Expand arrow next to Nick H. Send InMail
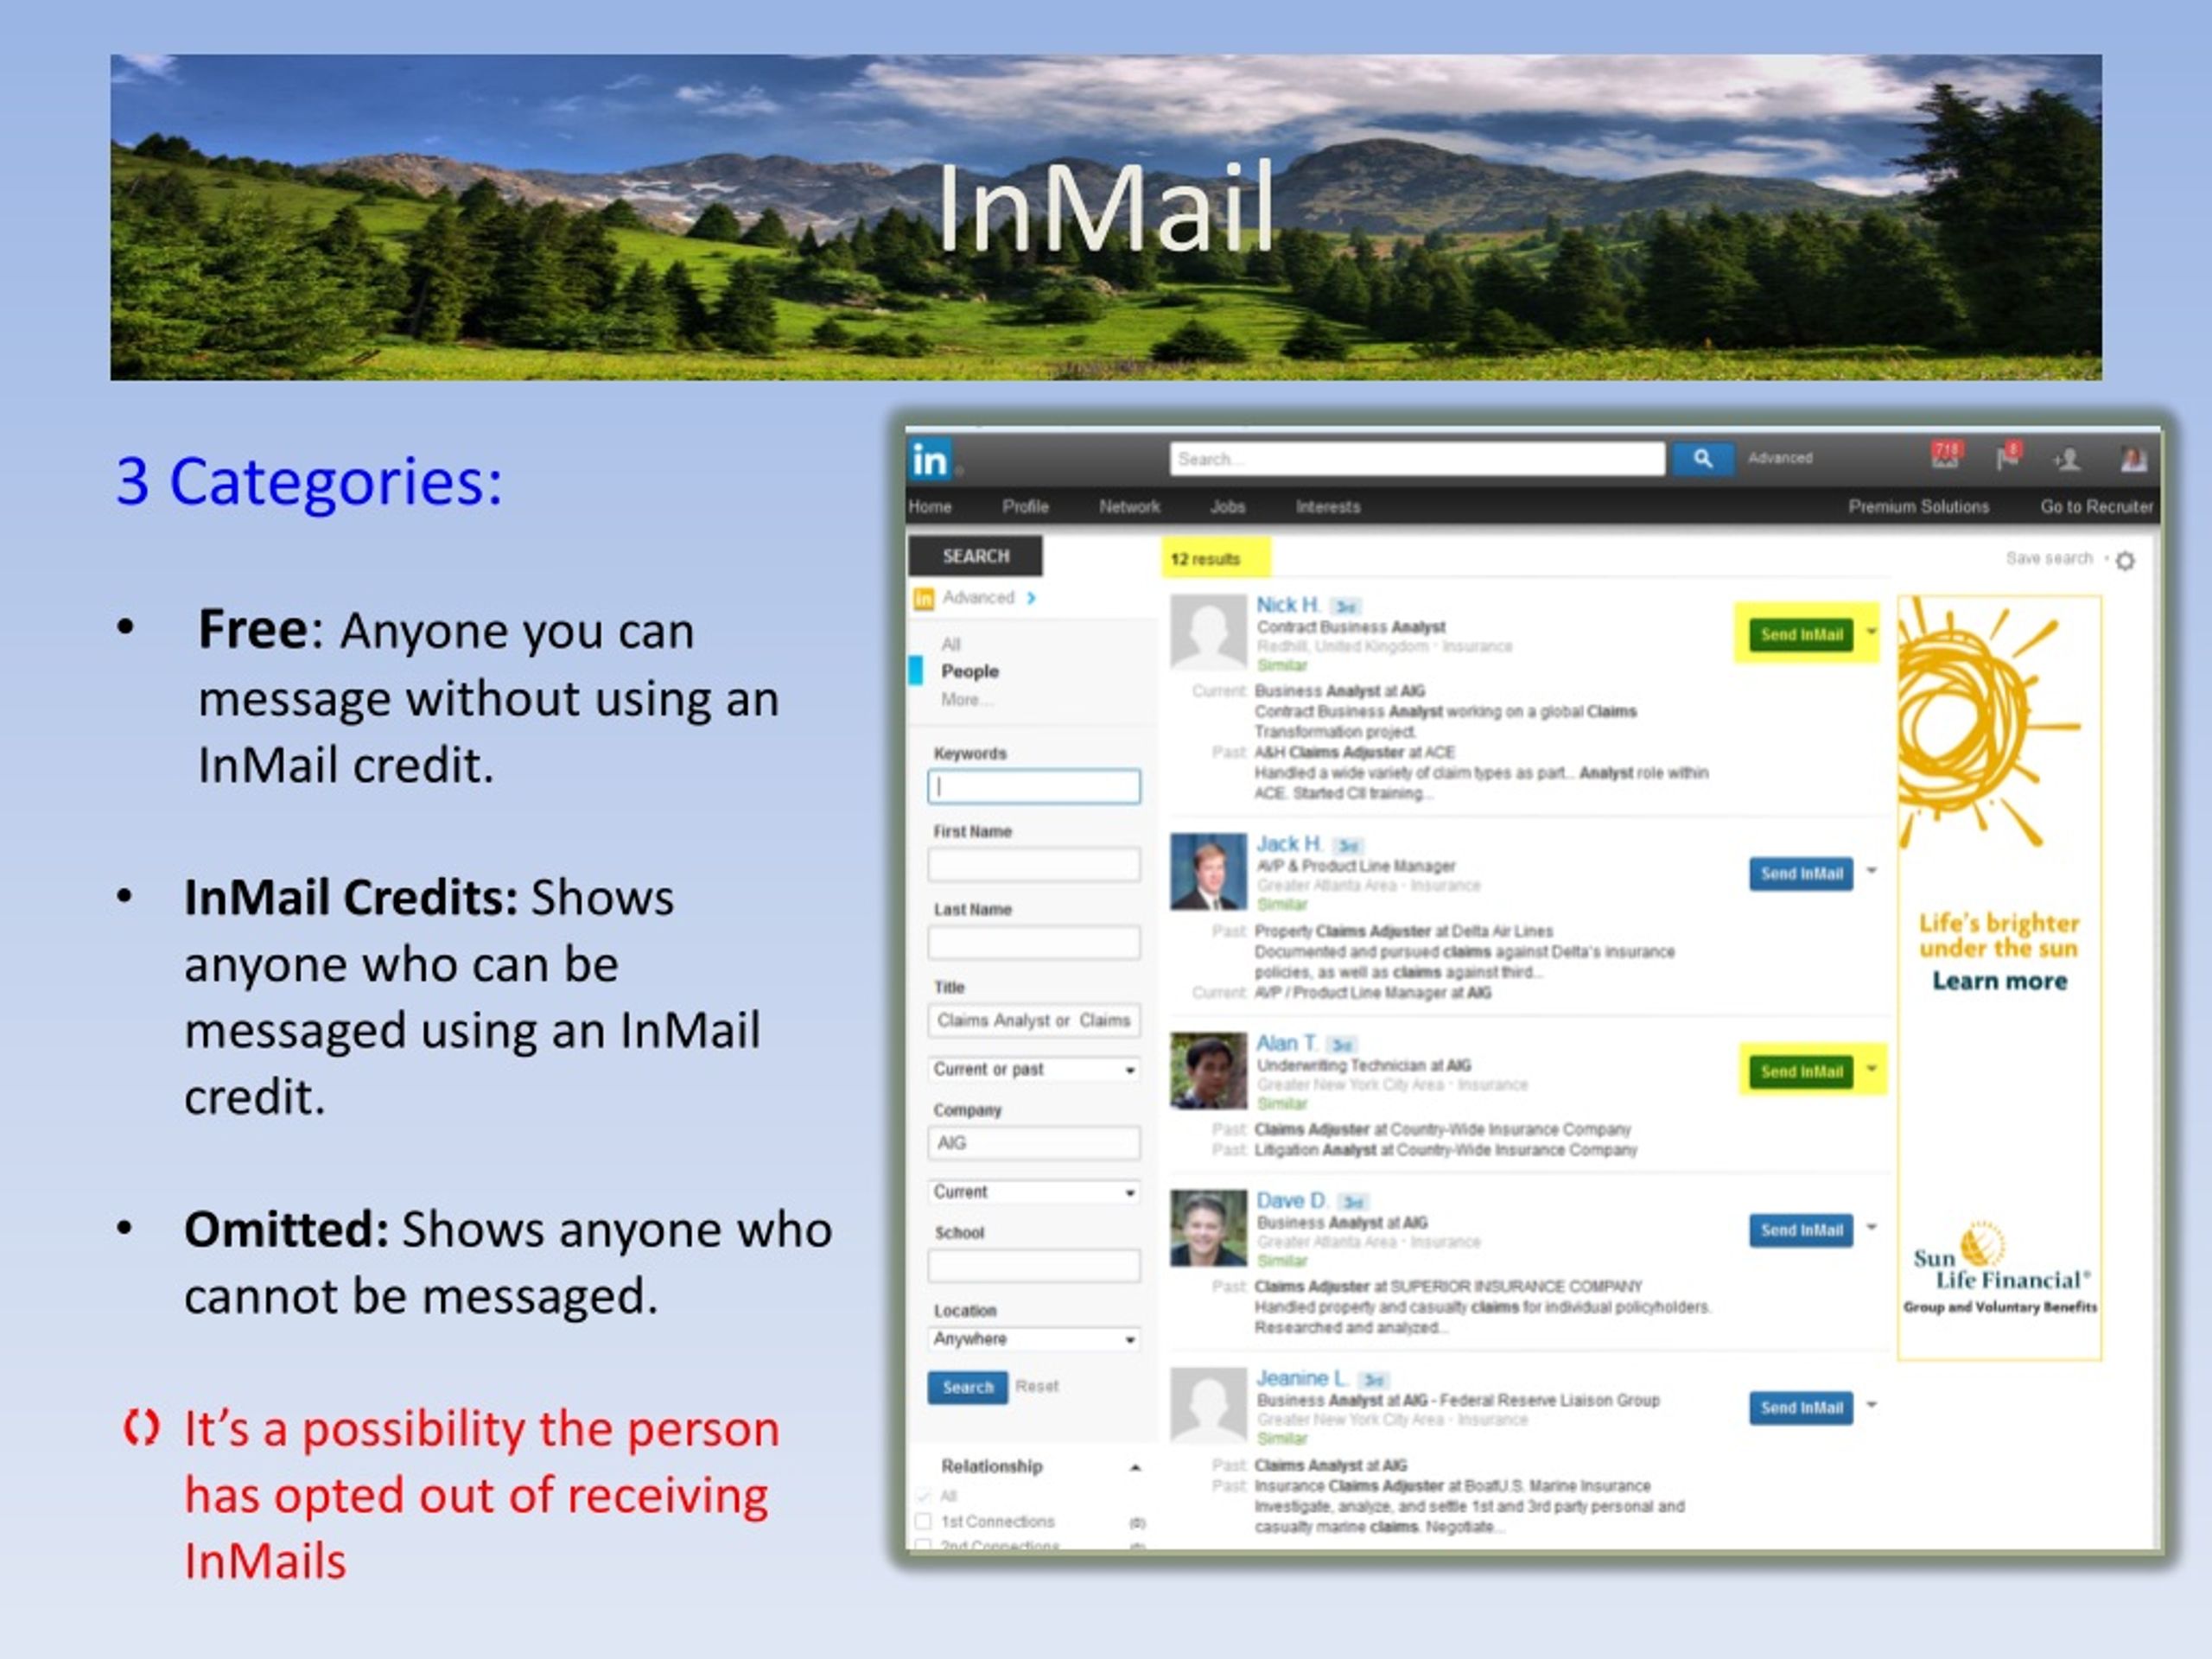This screenshot has width=2212, height=1659. tap(1872, 632)
